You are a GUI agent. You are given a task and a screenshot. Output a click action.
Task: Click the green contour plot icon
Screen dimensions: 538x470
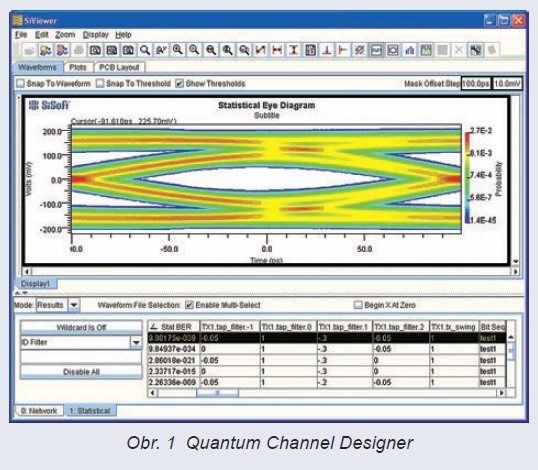(426, 50)
